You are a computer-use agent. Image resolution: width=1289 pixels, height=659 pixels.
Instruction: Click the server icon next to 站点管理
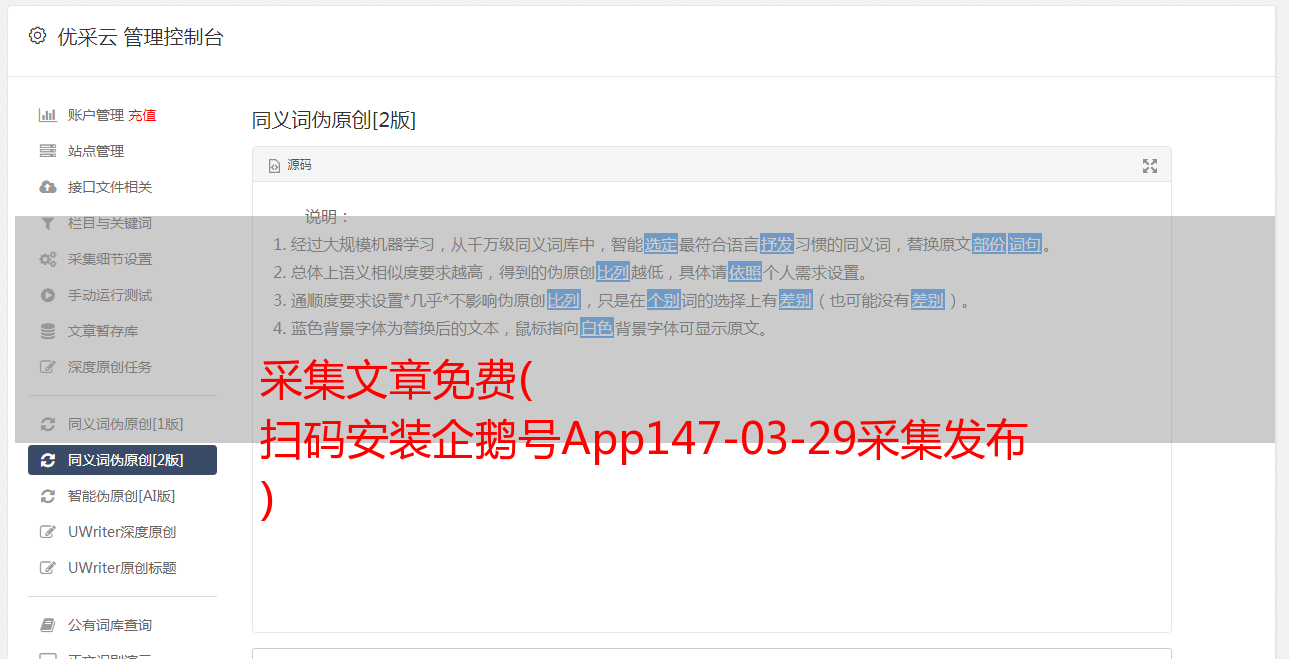47,151
